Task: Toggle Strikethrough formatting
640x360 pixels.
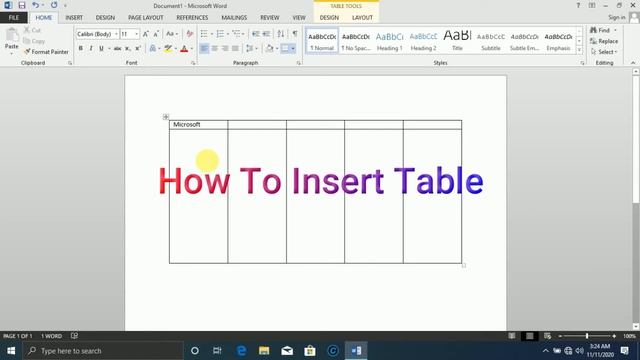Action: tap(118, 49)
